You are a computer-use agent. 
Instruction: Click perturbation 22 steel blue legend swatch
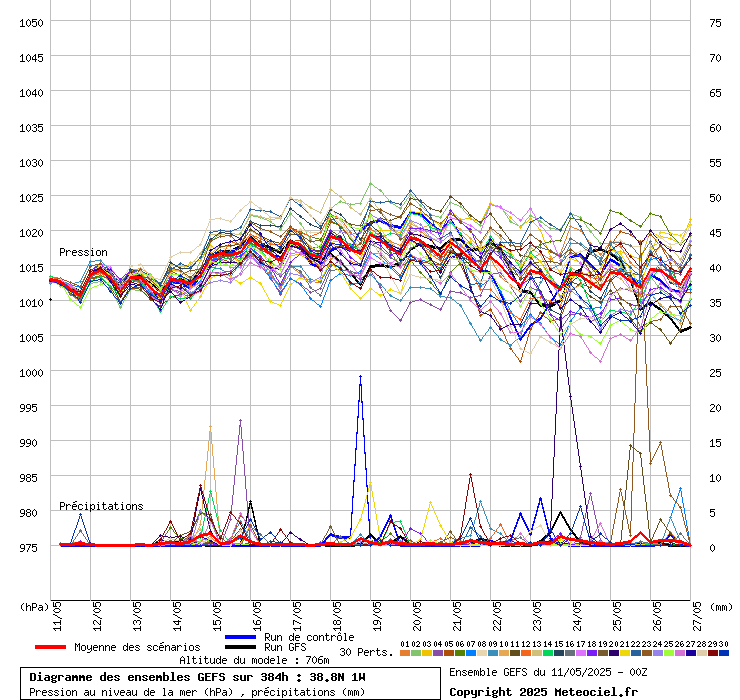(x=636, y=653)
